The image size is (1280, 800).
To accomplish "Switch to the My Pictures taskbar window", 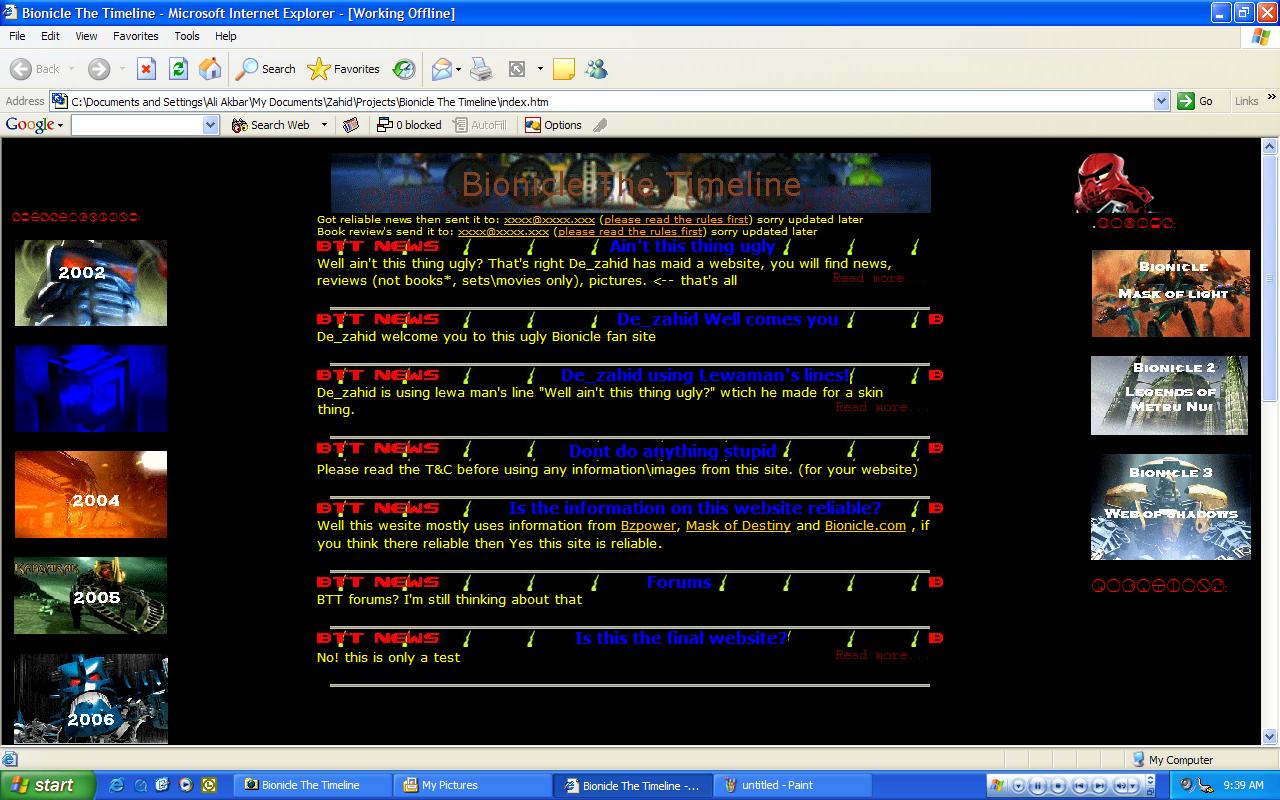I will click(x=473, y=785).
